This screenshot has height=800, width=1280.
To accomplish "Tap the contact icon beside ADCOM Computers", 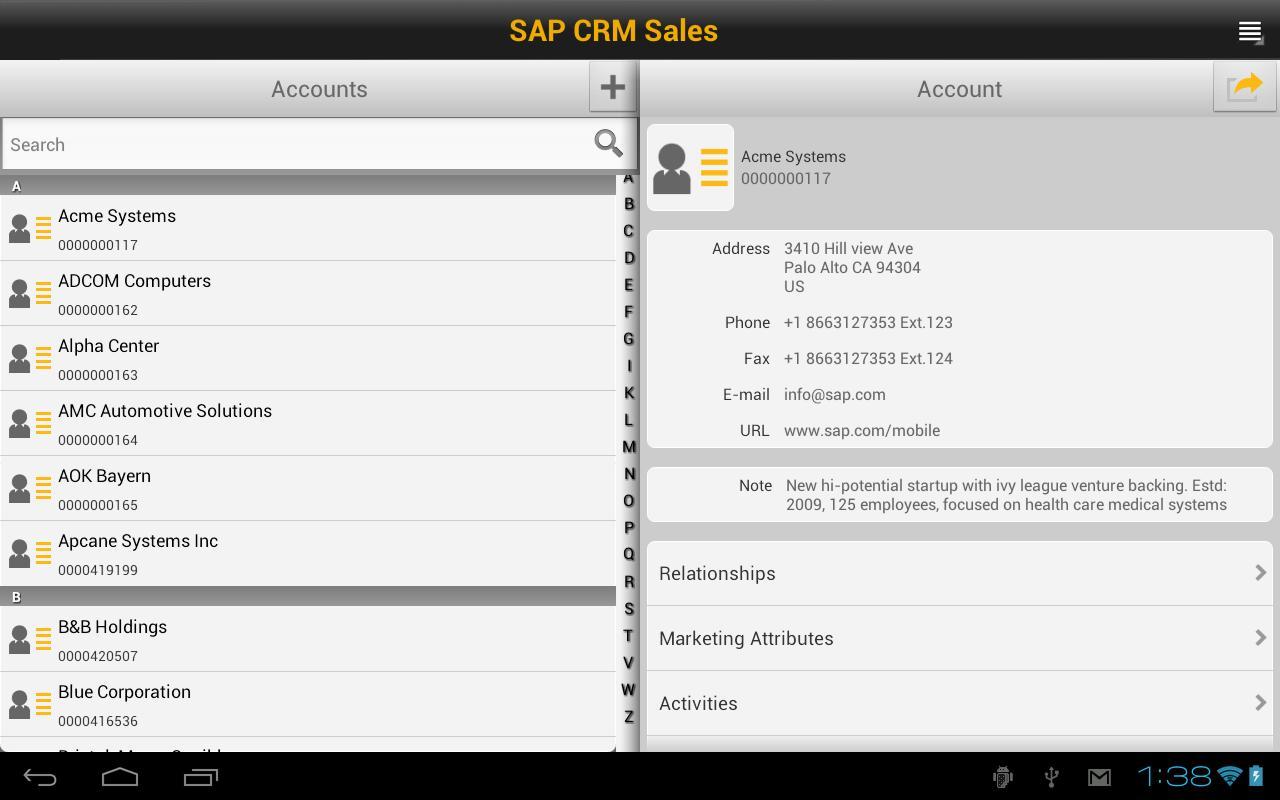I will click(22, 293).
